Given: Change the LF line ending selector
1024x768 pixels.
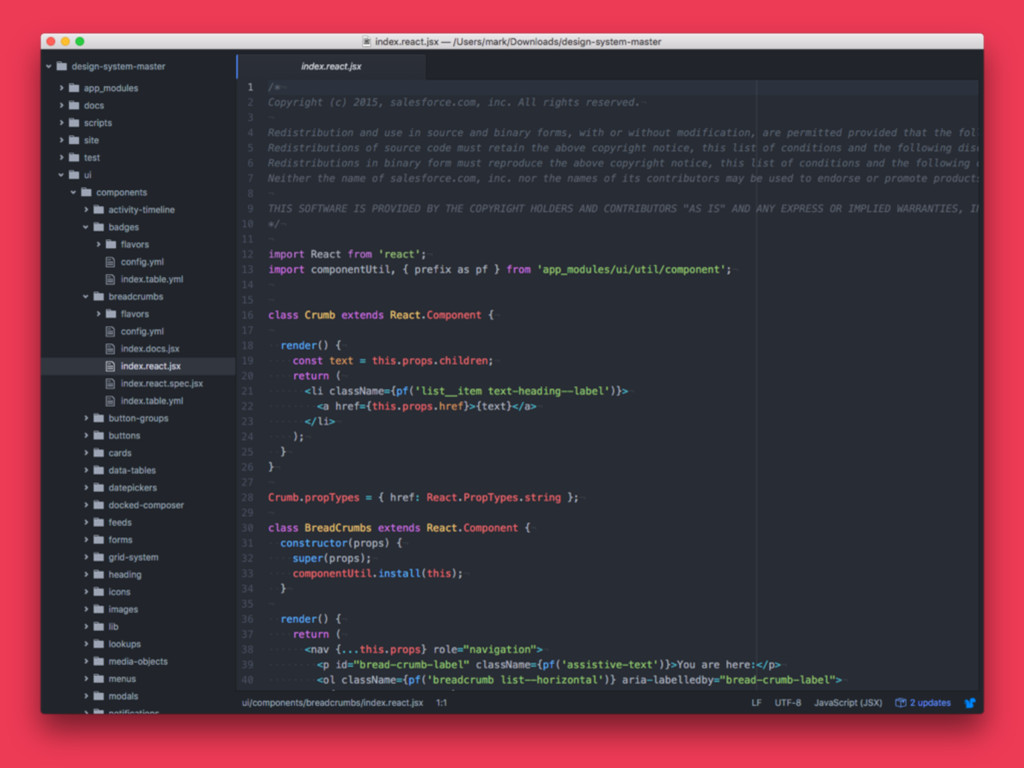Looking at the screenshot, I should click(756, 703).
